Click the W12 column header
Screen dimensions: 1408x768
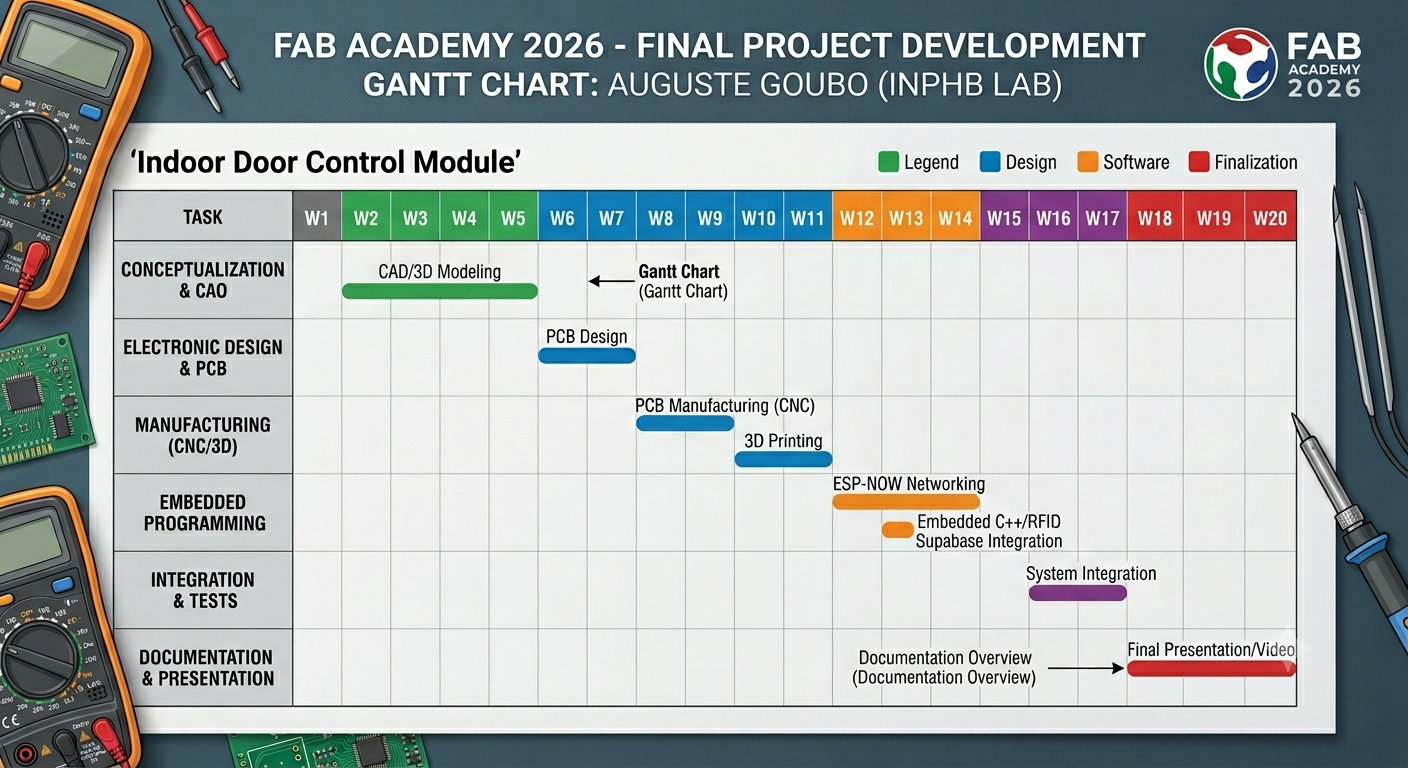click(856, 217)
